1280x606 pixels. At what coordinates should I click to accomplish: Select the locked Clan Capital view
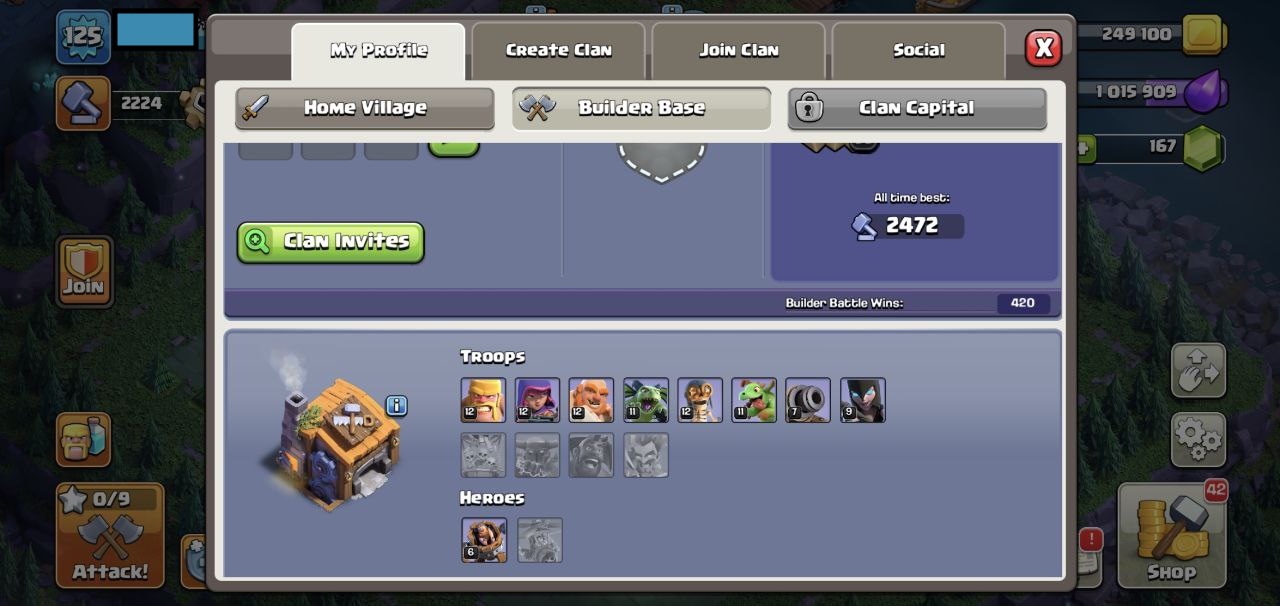coord(917,108)
